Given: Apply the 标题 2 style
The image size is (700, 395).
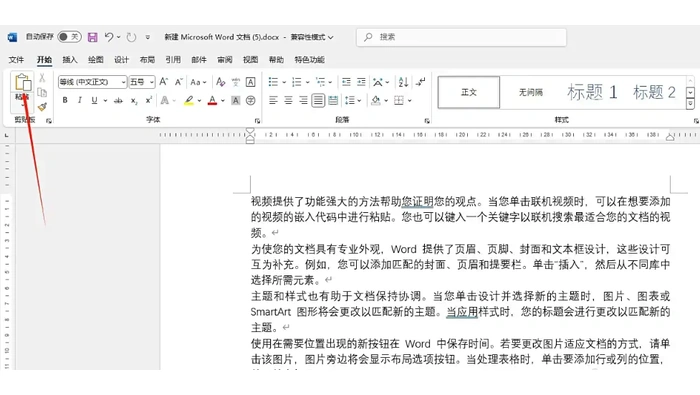Looking at the screenshot, I should (x=654, y=92).
